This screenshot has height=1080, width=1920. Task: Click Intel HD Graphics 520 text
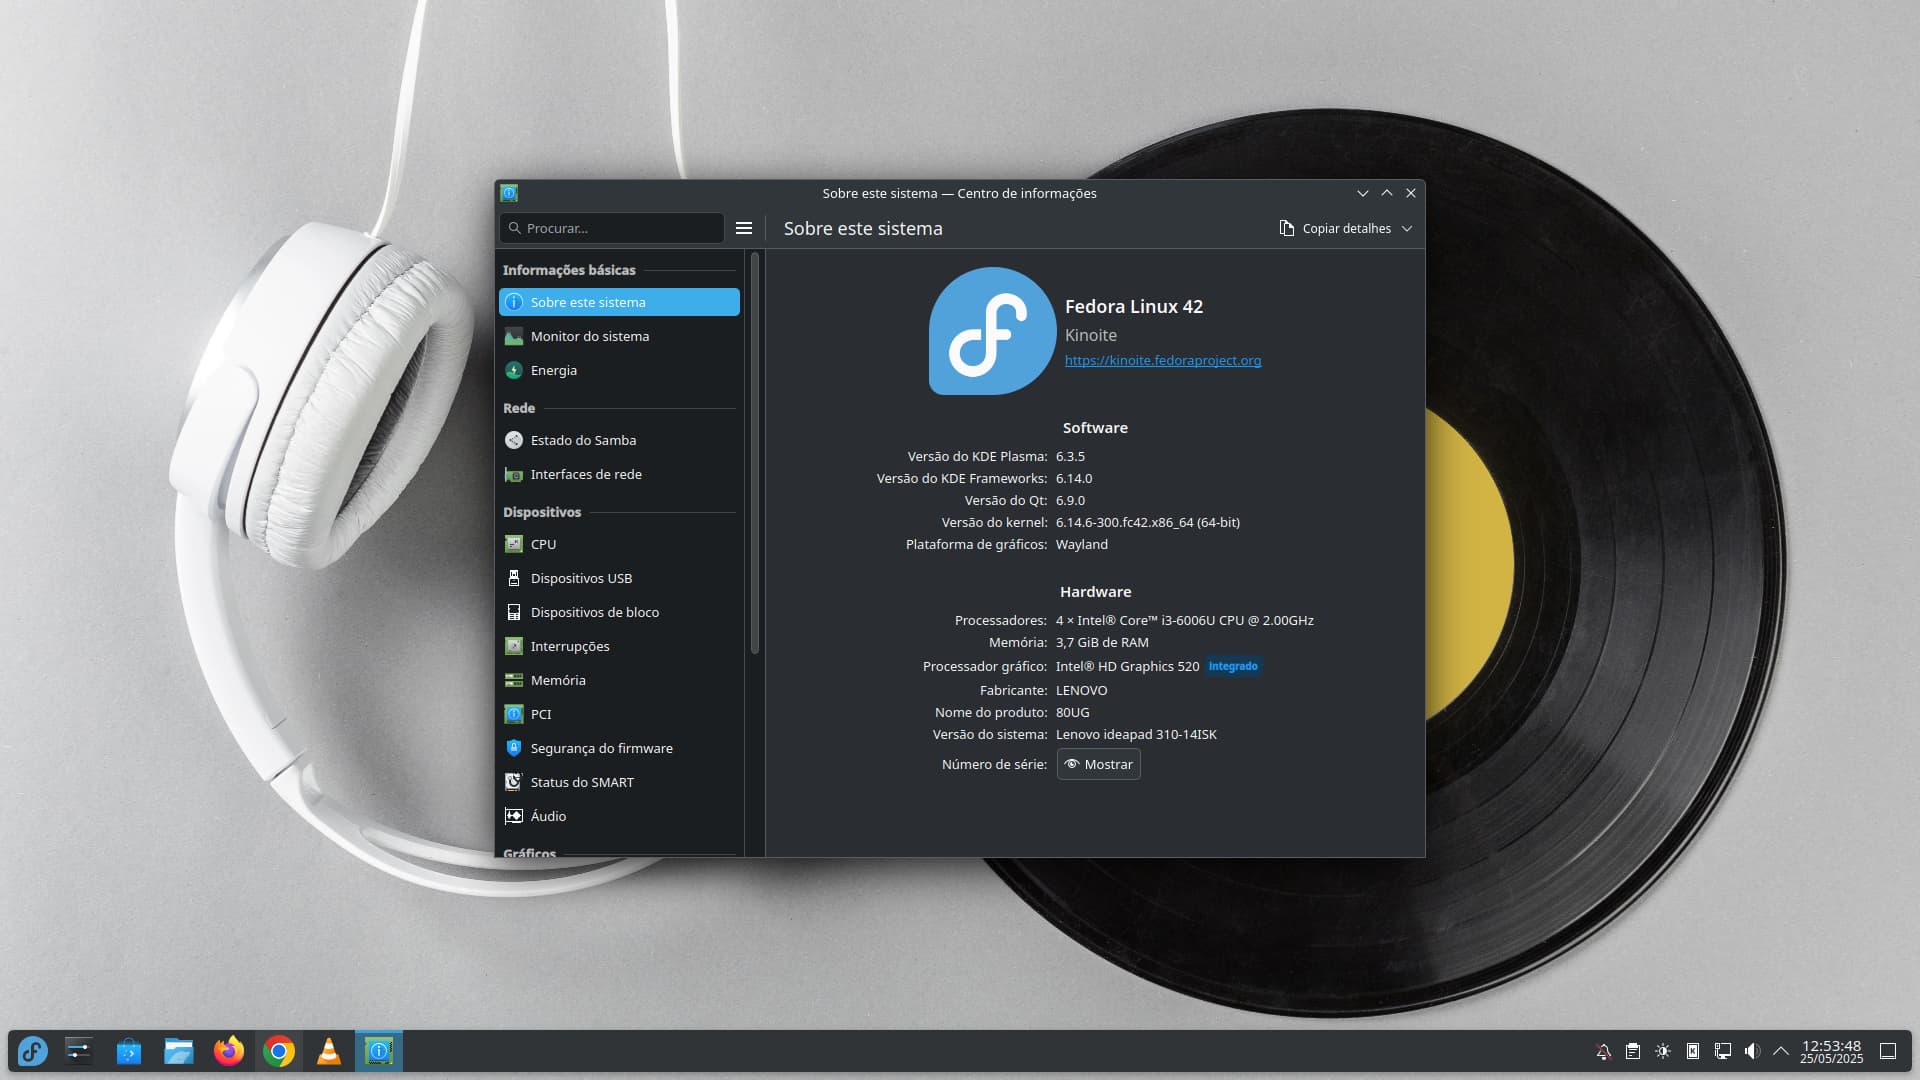point(1127,666)
